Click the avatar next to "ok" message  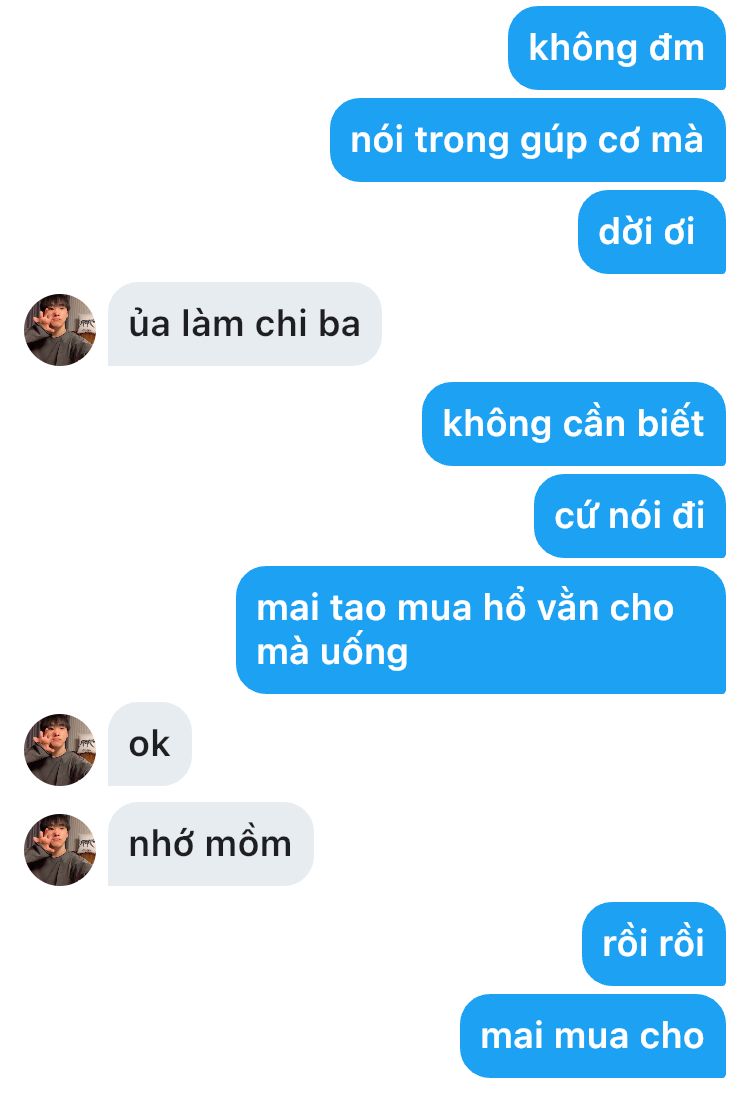point(60,750)
